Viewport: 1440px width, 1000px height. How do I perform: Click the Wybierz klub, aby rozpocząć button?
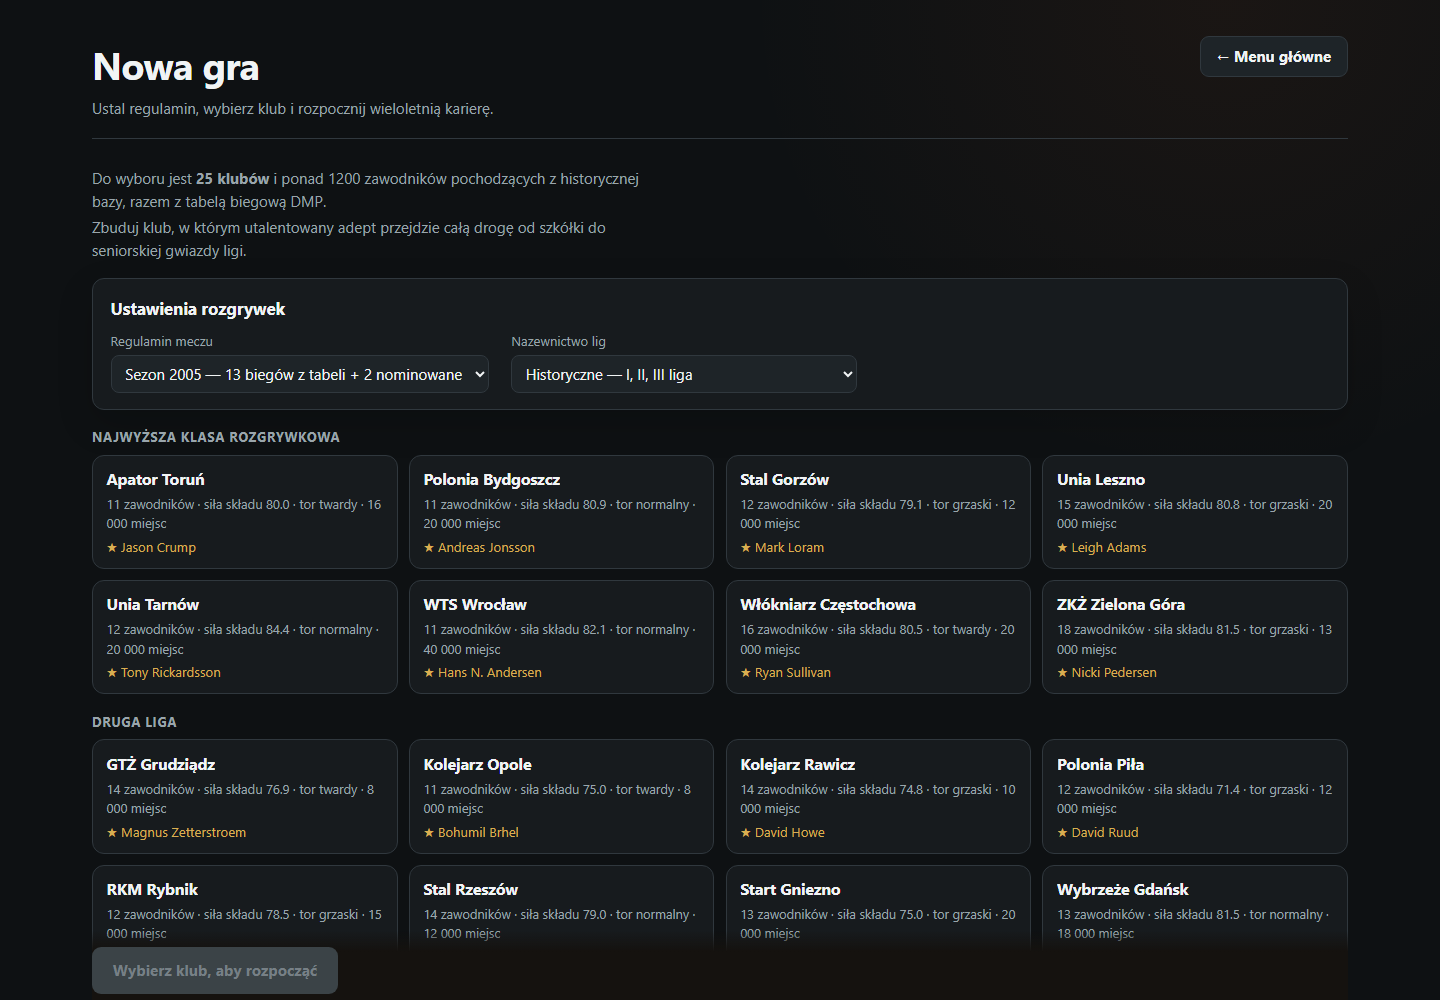tap(215, 971)
